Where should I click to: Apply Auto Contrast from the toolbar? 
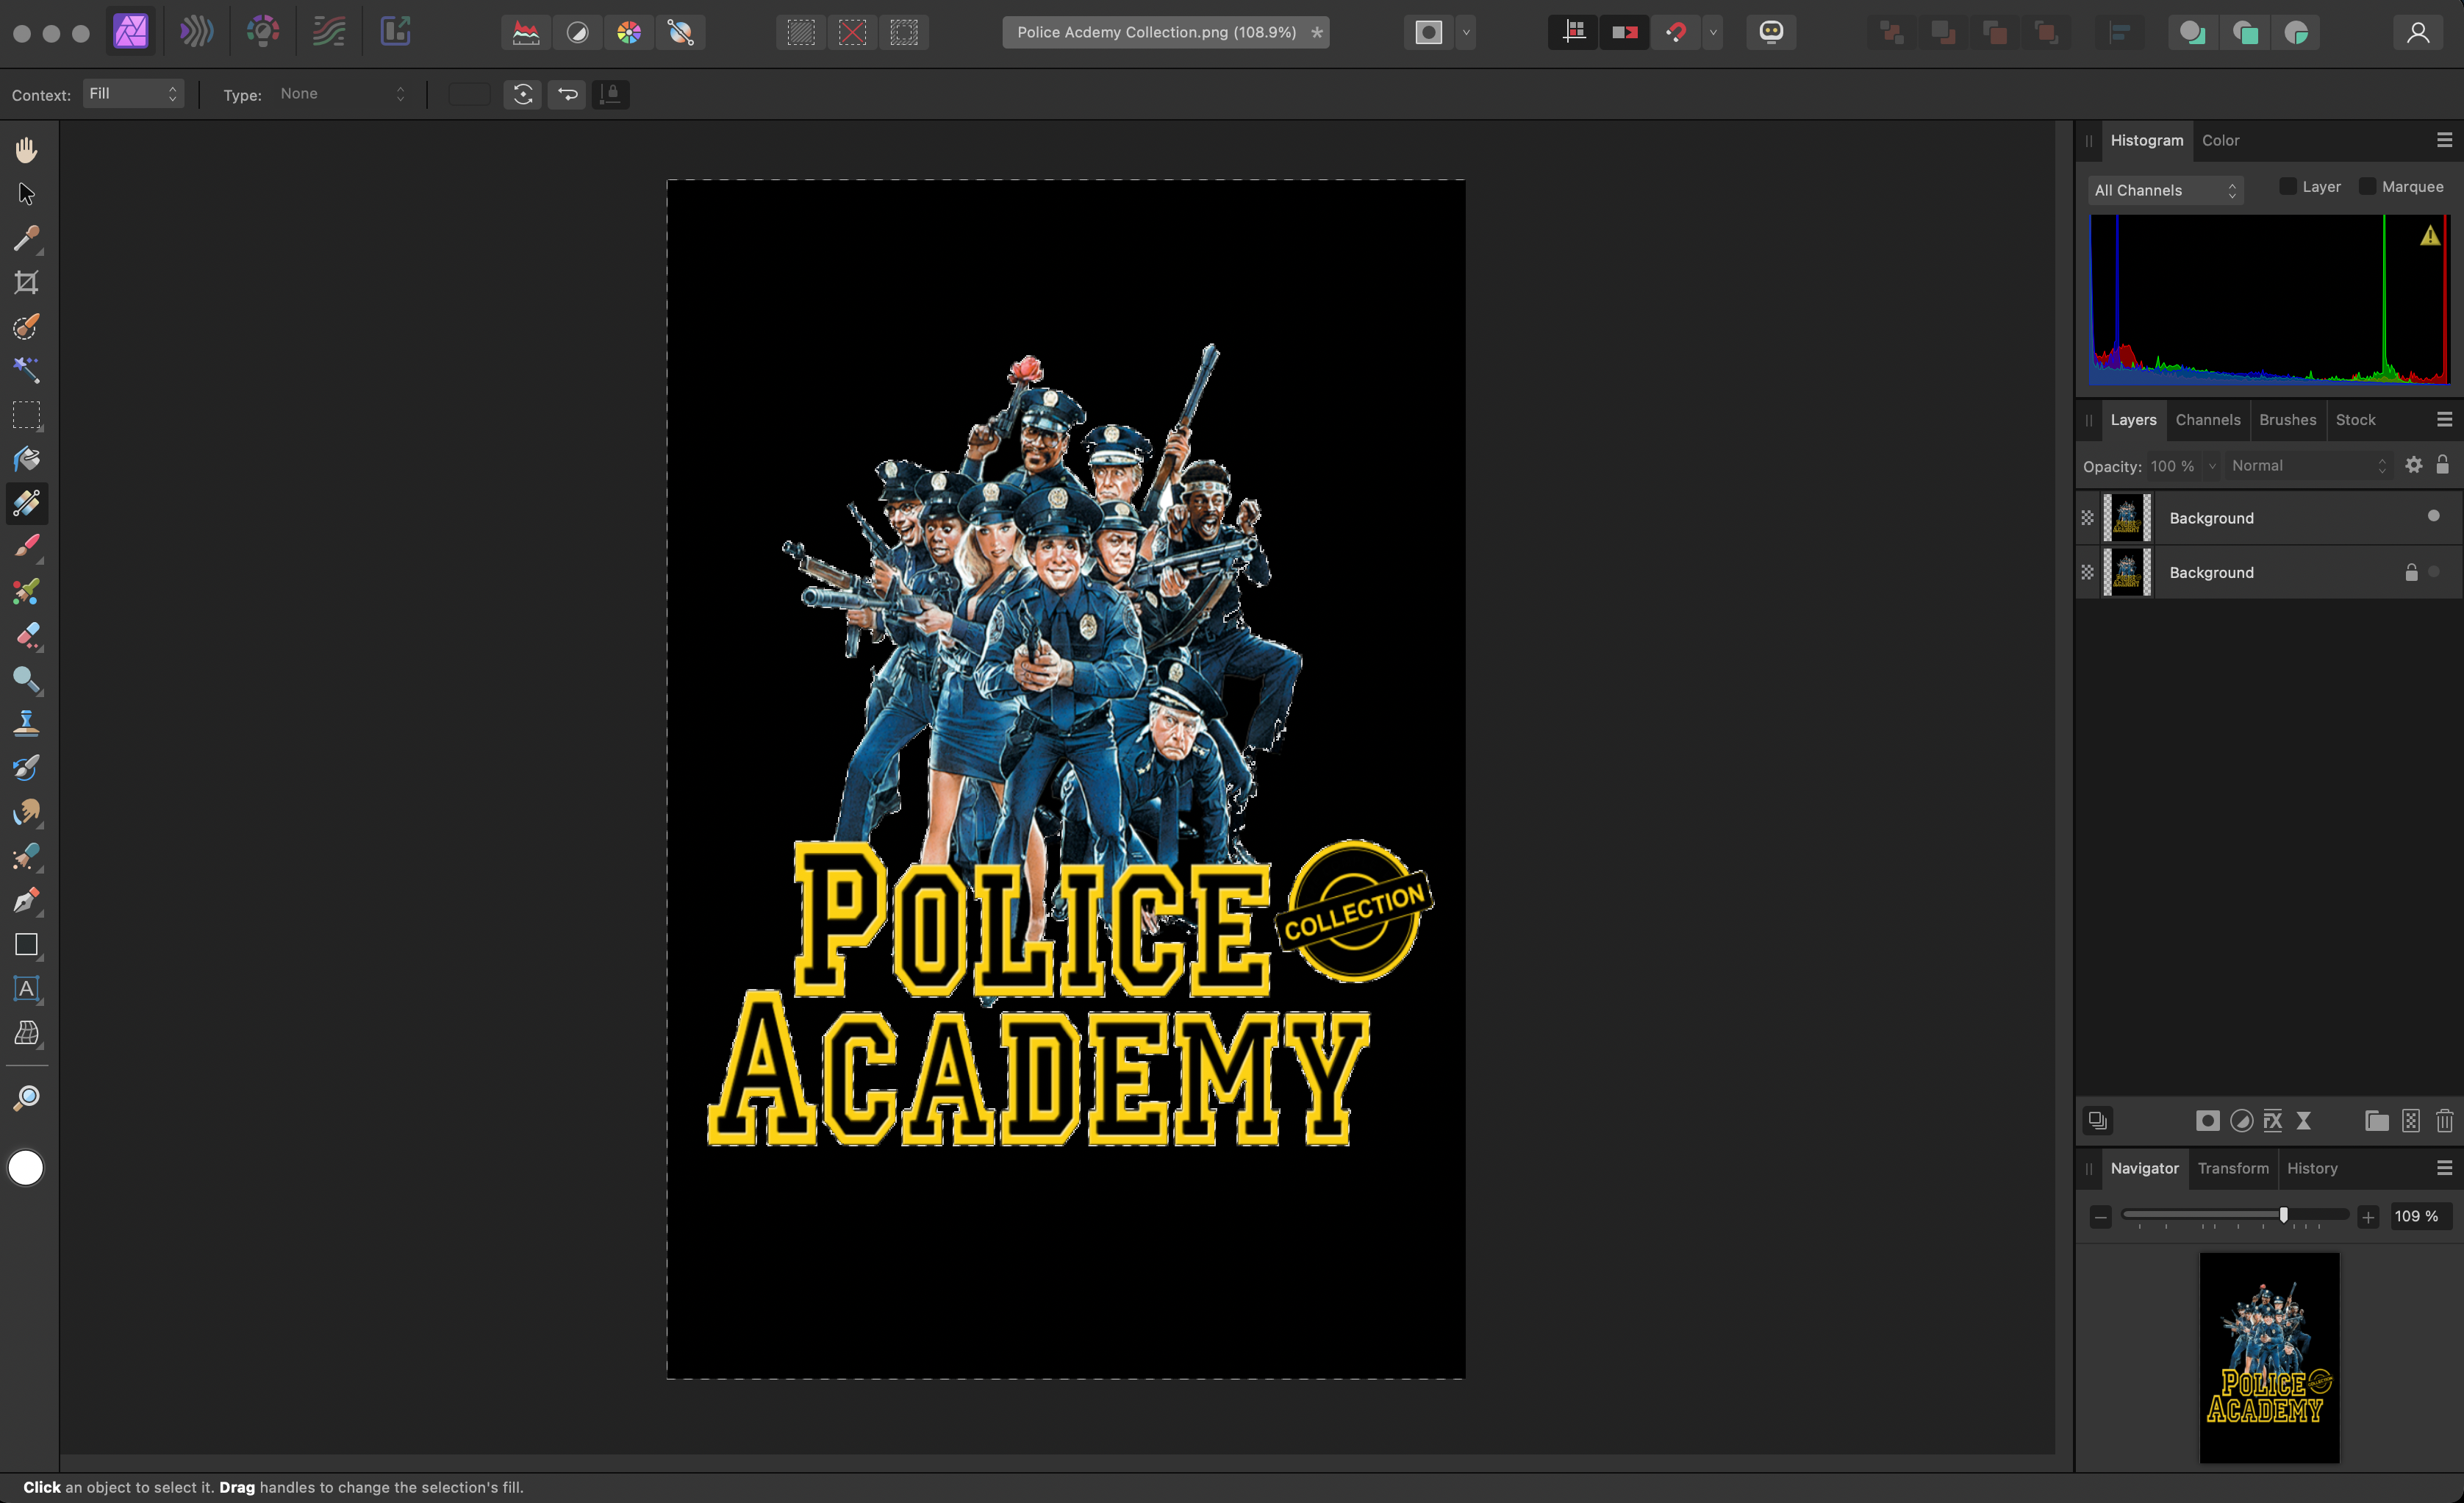coord(578,33)
